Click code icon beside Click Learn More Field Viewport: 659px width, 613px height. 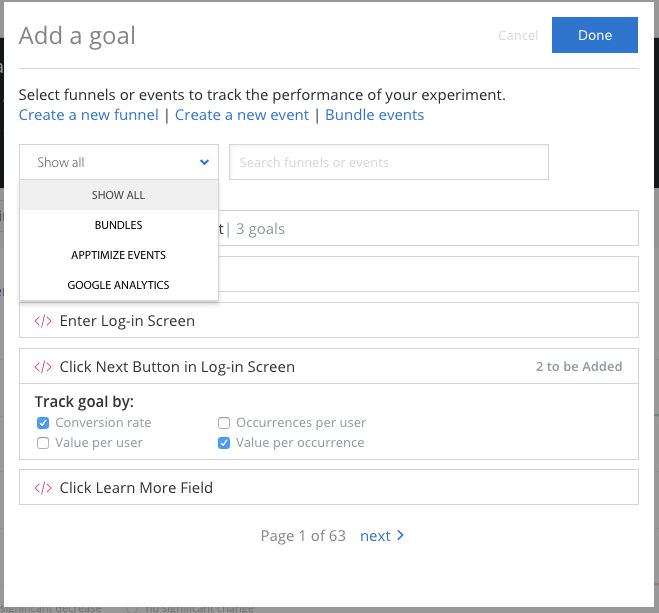43,488
